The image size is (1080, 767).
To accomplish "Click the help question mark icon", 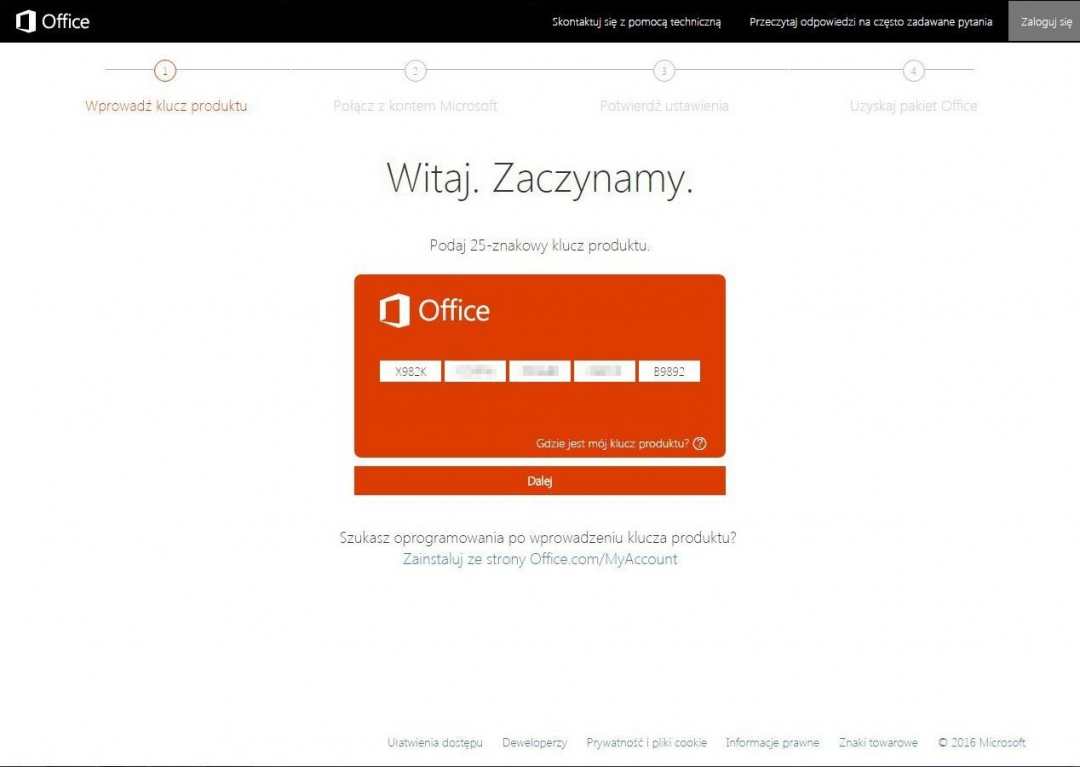I will pyautogui.click(x=699, y=443).
